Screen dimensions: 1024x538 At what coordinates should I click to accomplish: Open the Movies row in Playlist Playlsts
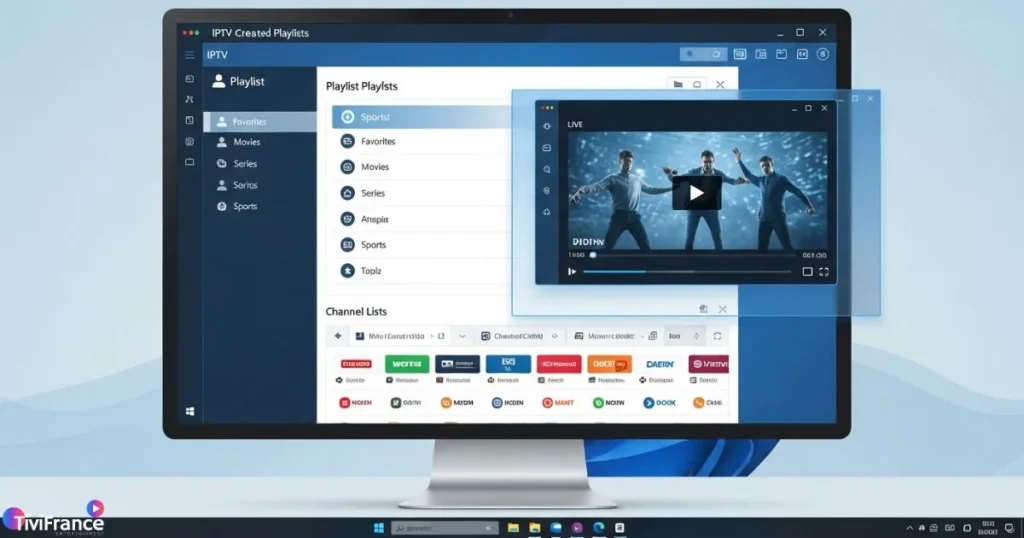422,166
